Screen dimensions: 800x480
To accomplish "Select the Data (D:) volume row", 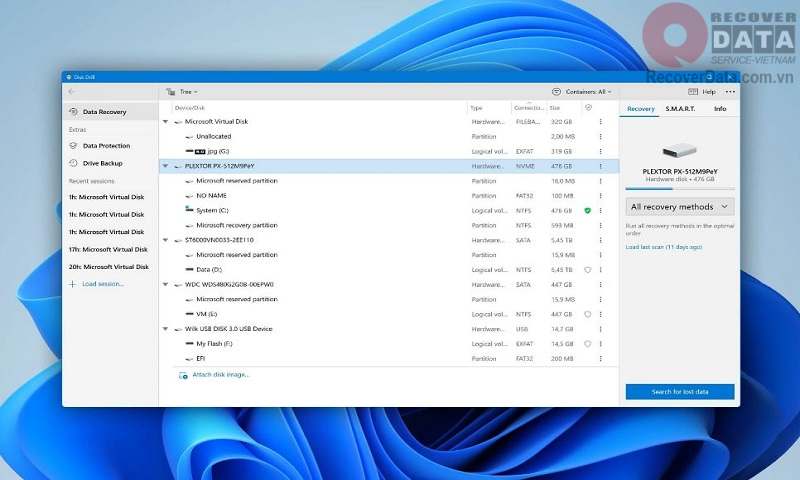I will 389,270.
